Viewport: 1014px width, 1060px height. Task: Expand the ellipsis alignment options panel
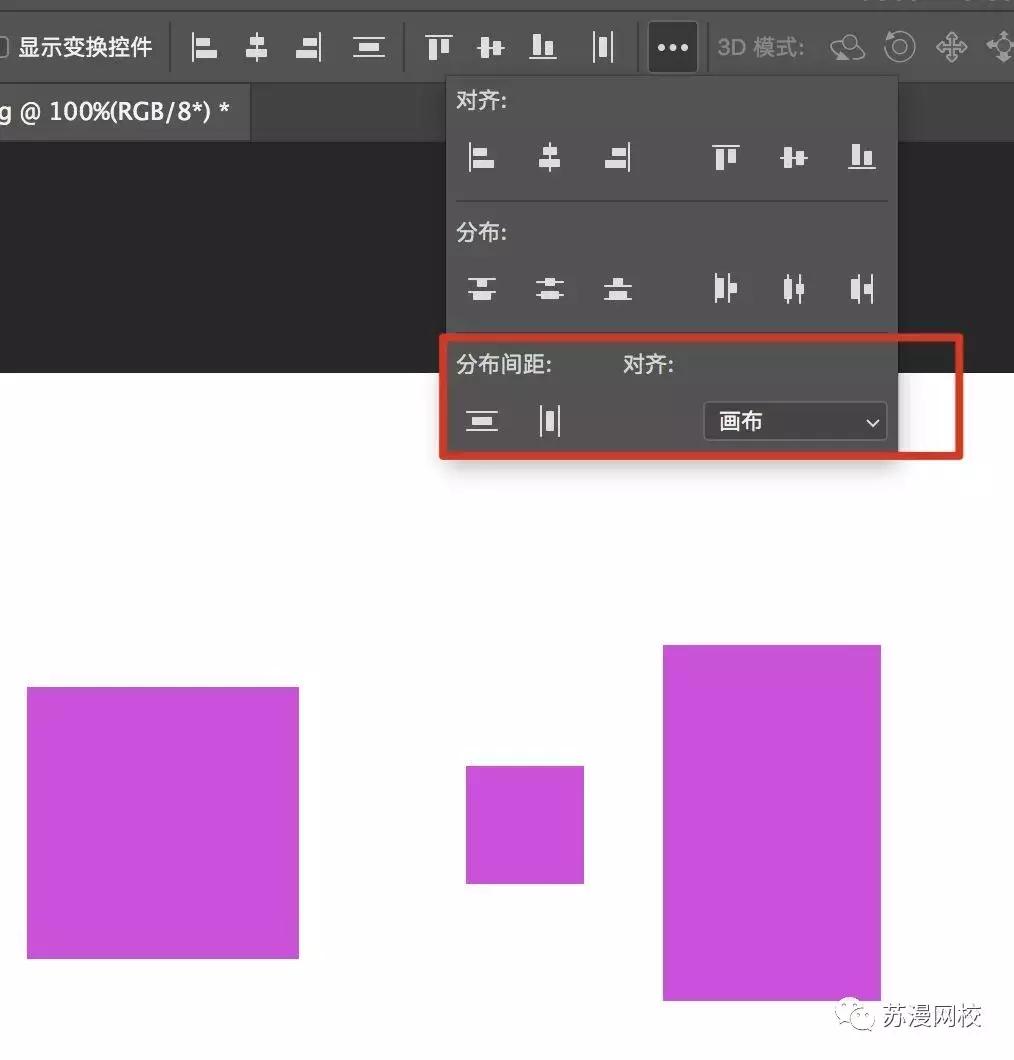(x=672, y=47)
